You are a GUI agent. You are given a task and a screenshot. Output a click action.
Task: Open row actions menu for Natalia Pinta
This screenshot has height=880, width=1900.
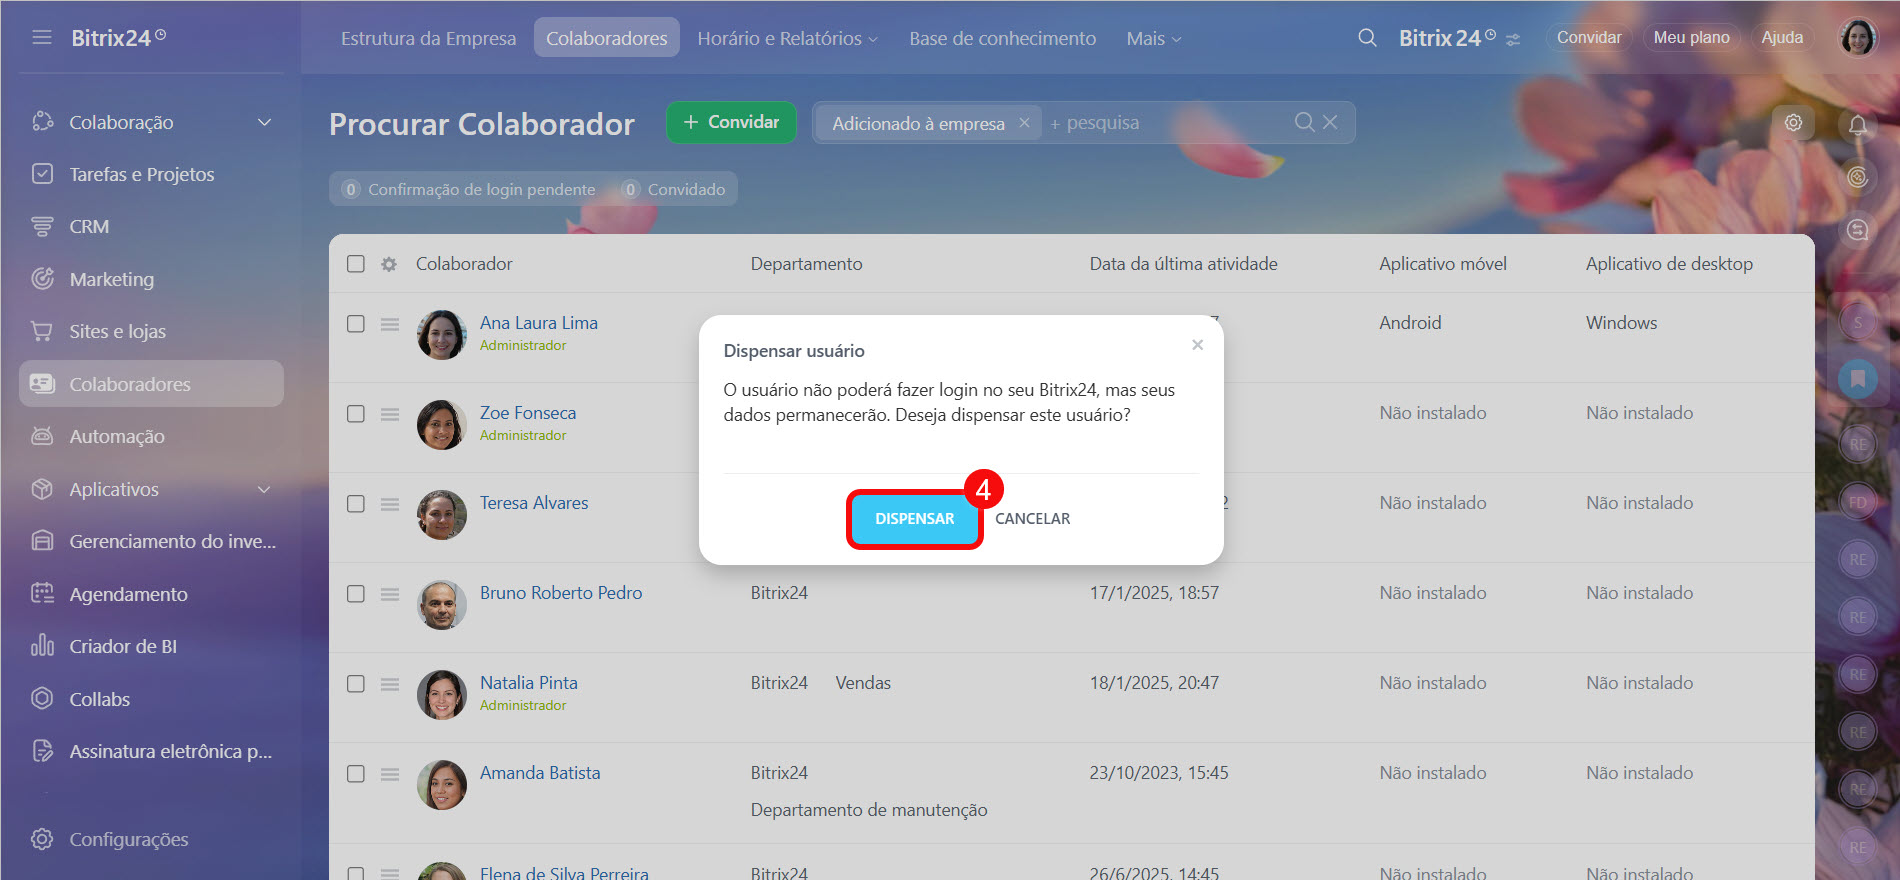390,684
